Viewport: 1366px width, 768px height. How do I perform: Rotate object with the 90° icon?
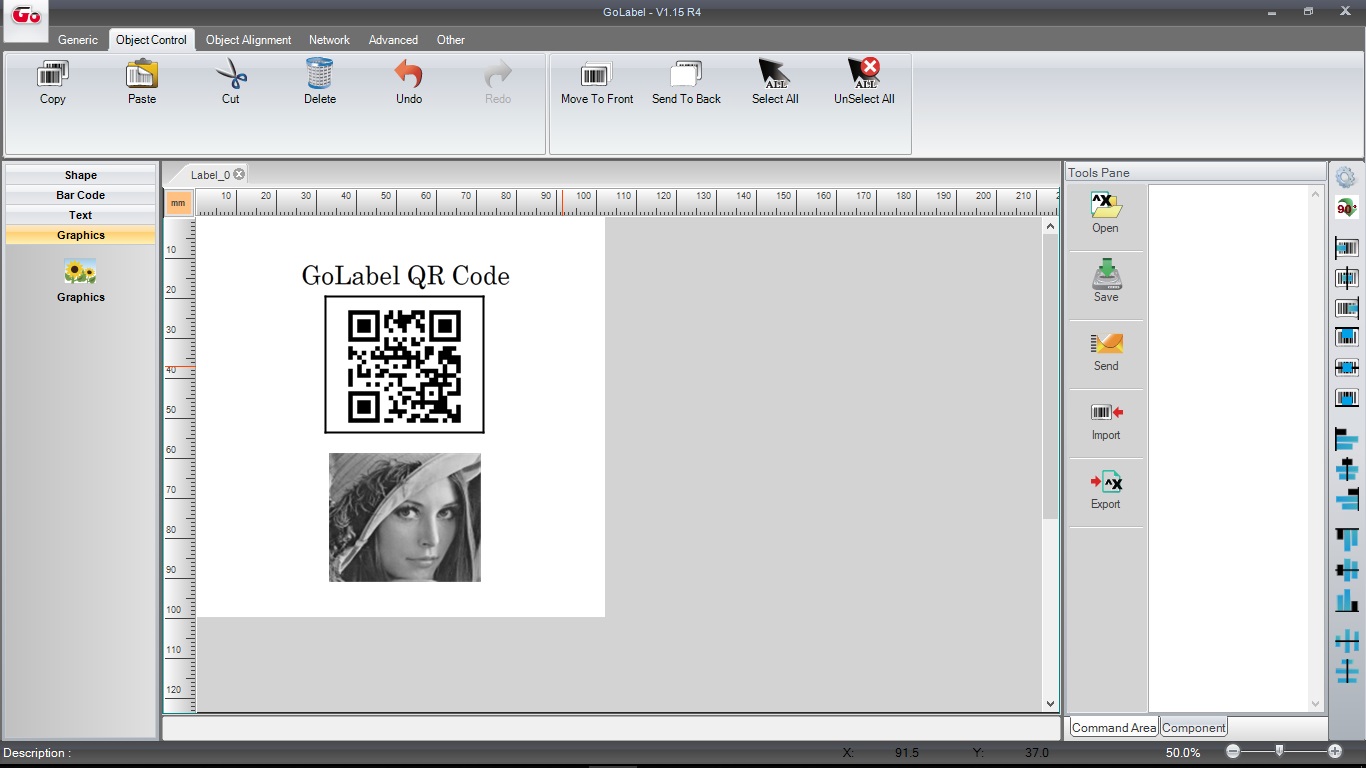1346,208
